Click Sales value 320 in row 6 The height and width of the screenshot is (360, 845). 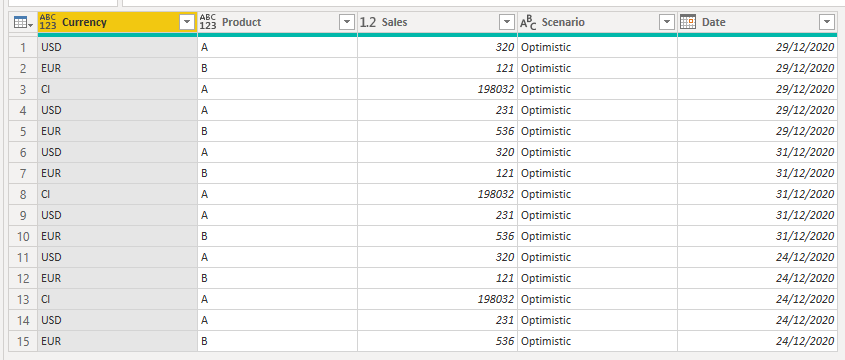pos(438,153)
